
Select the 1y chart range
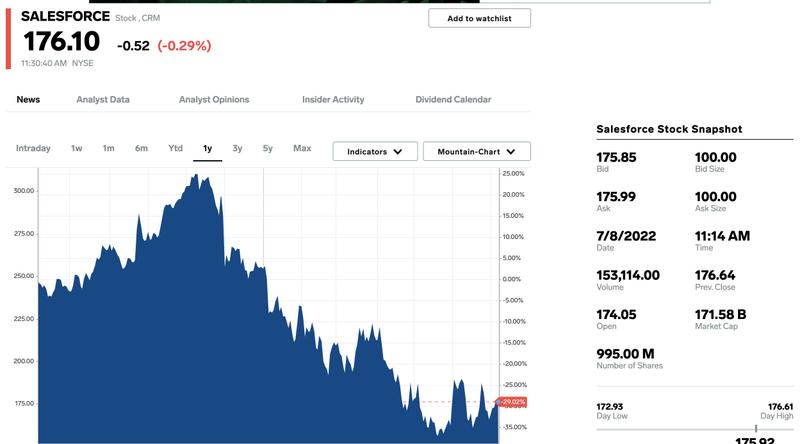[x=207, y=149]
